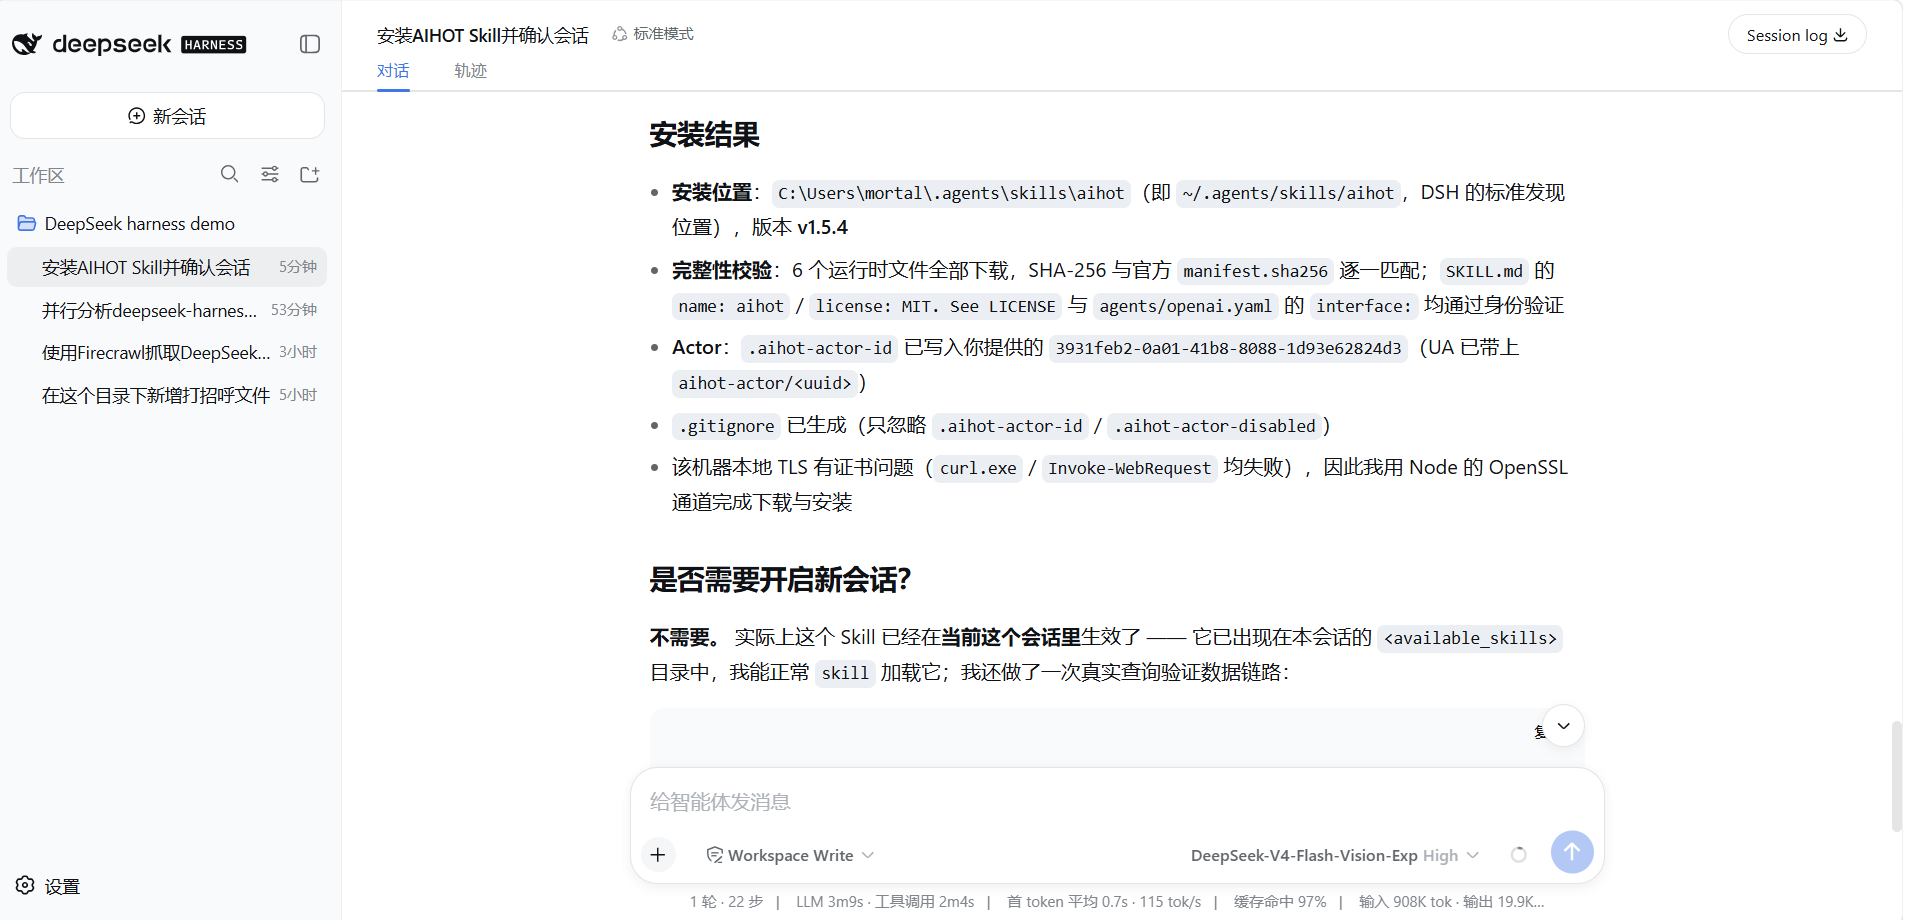Download the Session log
The height and width of the screenshot is (920, 1906).
[x=1797, y=35]
